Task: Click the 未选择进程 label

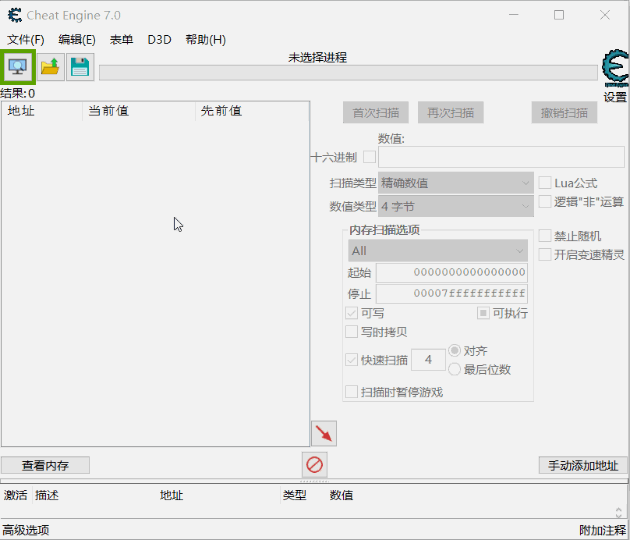Action: (317, 58)
